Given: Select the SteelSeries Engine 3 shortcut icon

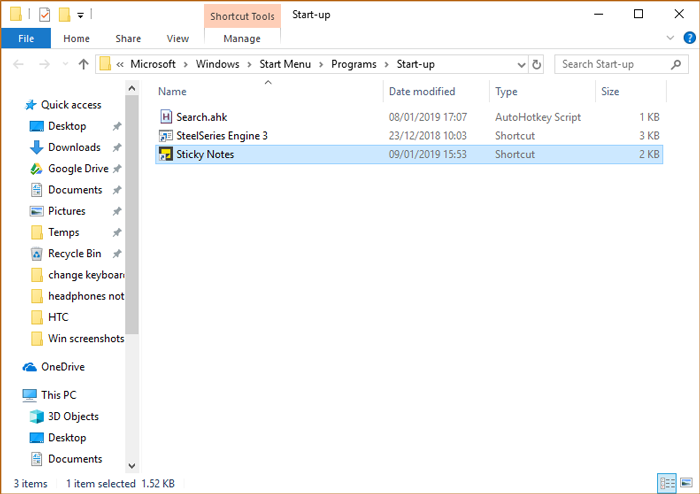Looking at the screenshot, I should pos(166,136).
